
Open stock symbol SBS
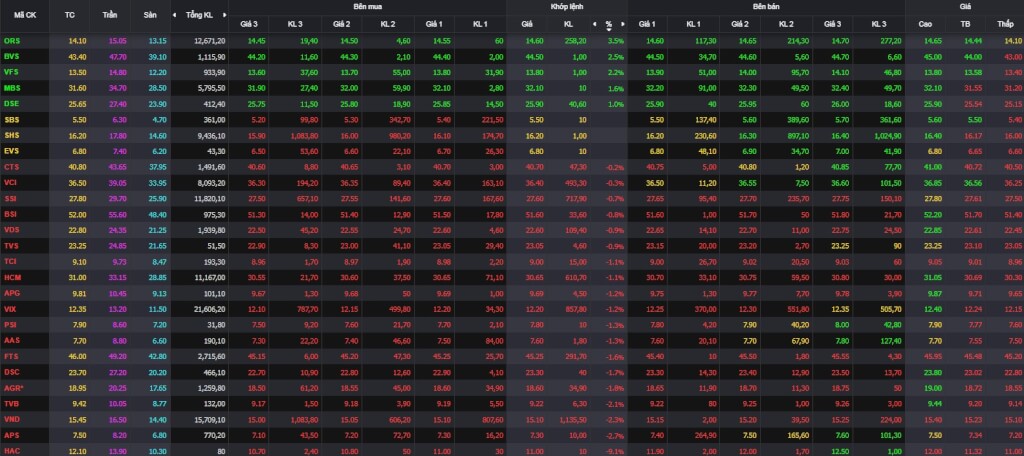[12, 120]
